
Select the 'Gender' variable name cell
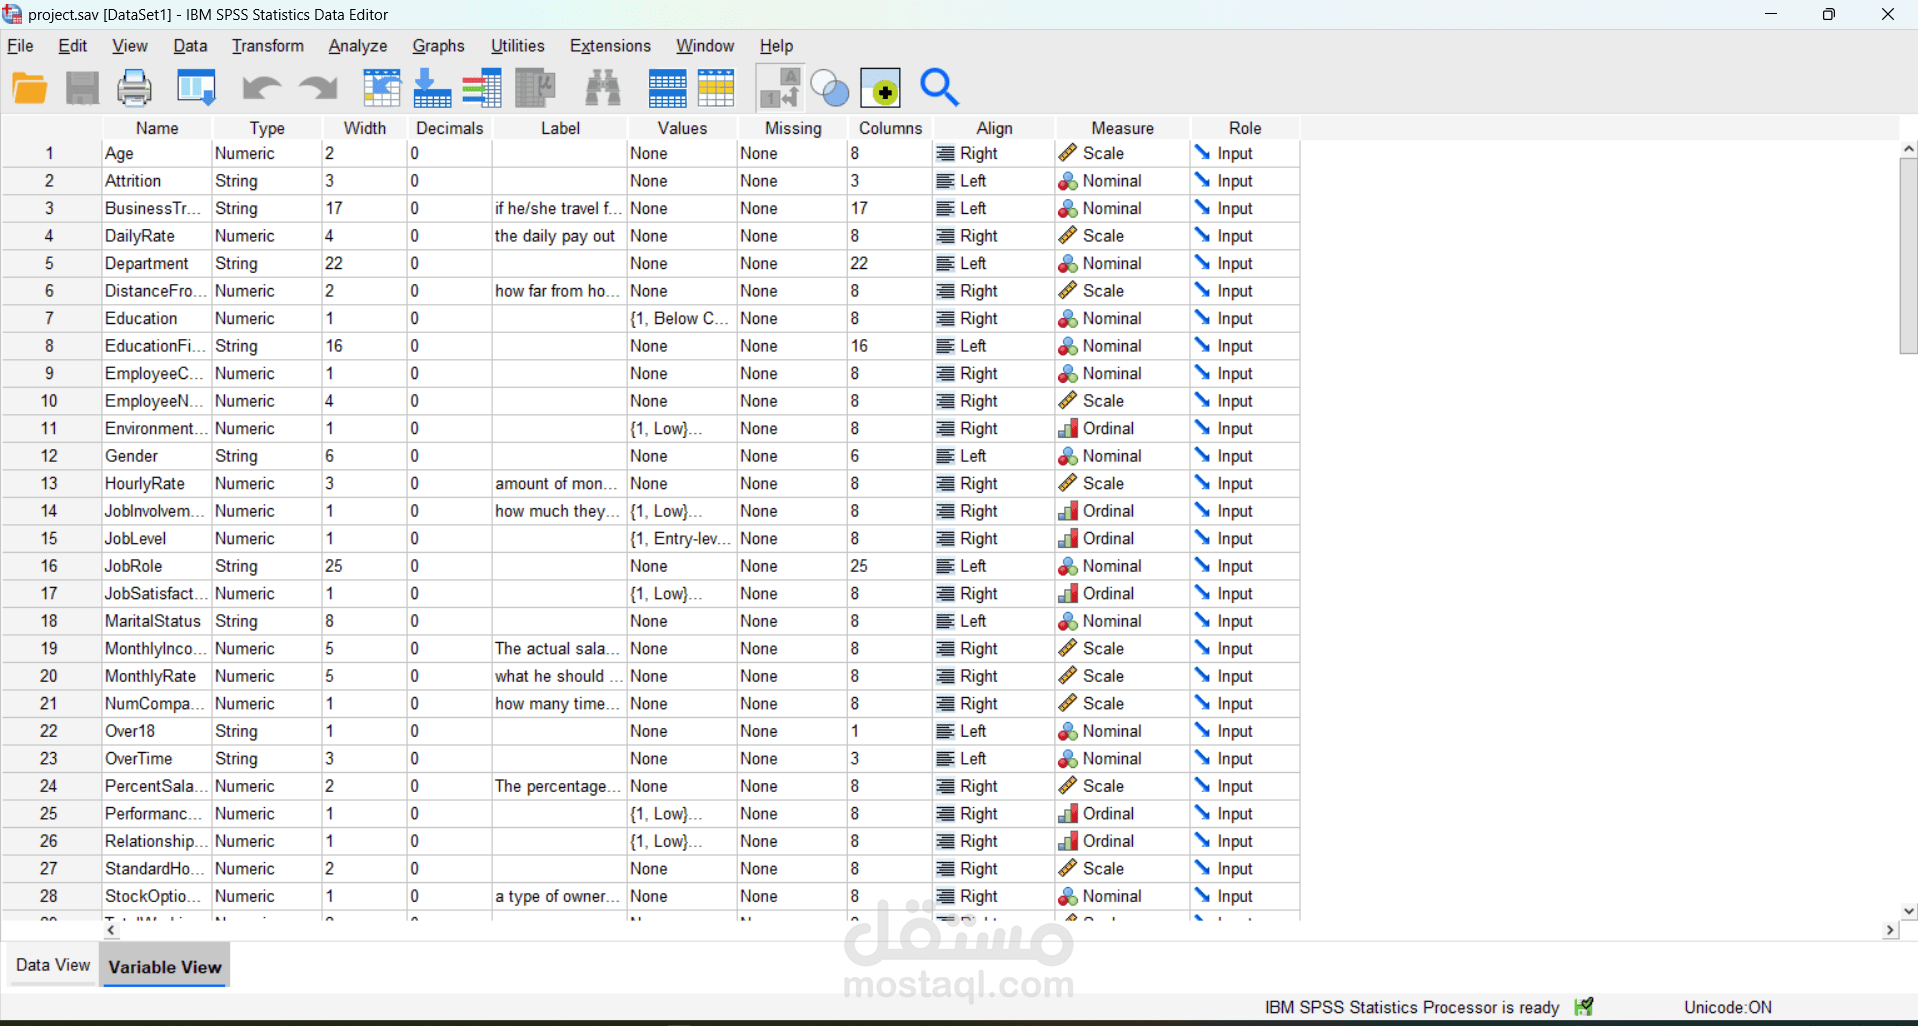click(x=157, y=456)
